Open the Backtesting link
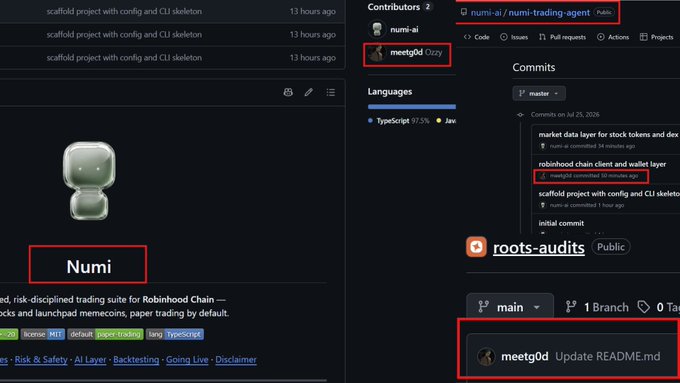This screenshot has width=680, height=383. point(136,360)
